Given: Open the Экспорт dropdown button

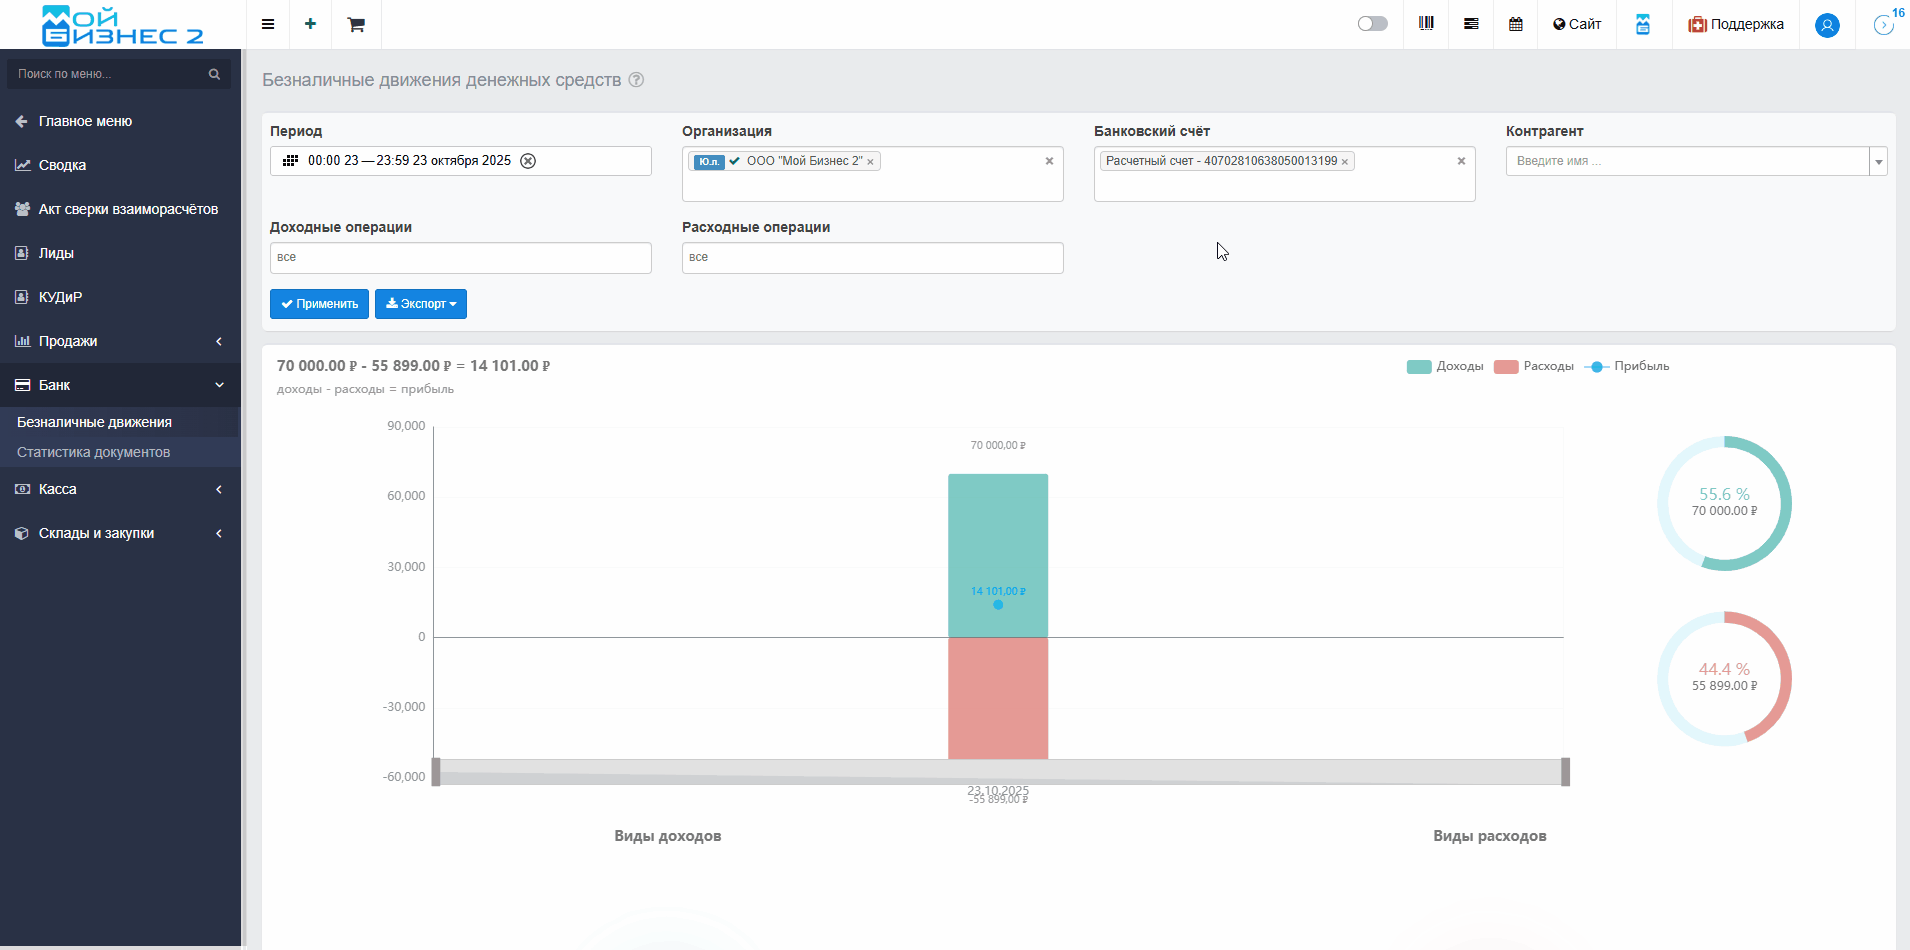Looking at the screenshot, I should point(421,304).
